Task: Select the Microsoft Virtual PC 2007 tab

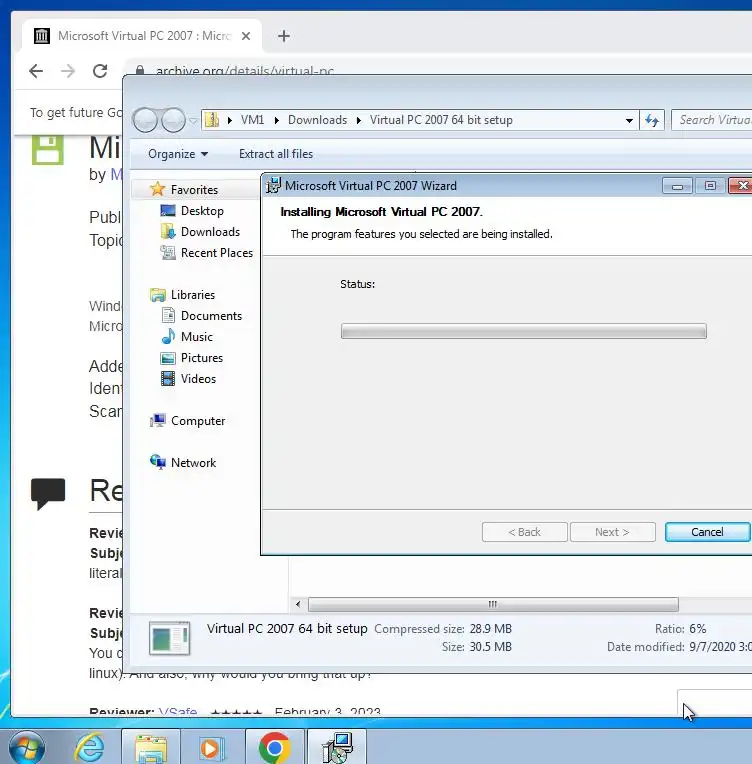Action: coord(142,36)
